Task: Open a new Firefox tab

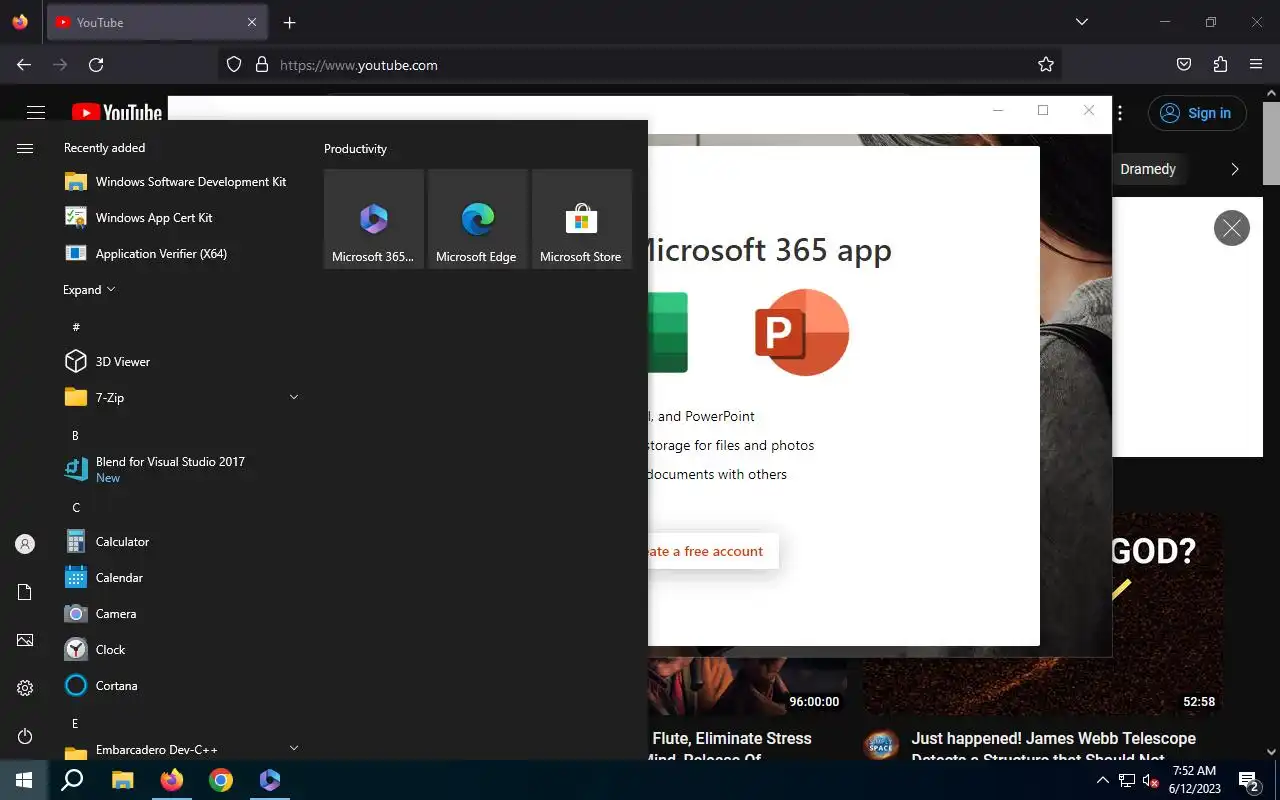Action: (290, 22)
